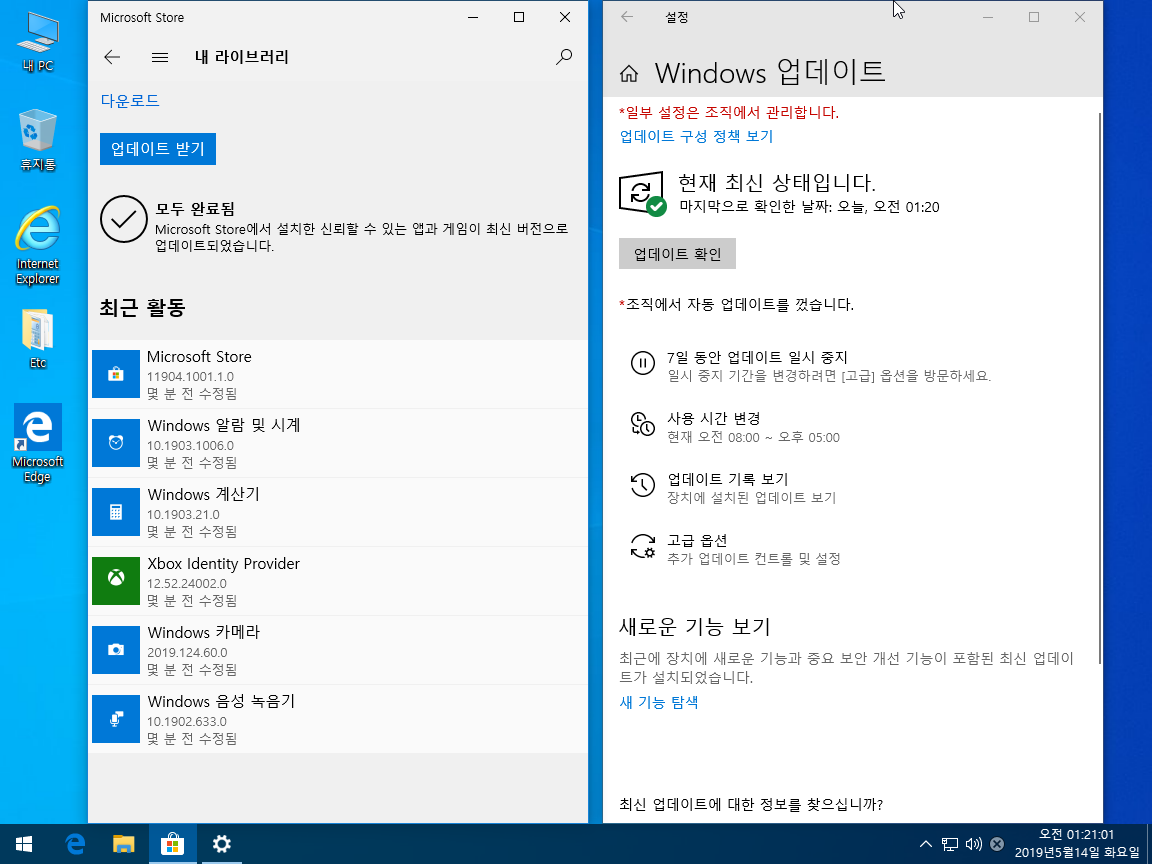The image size is (1152, 864).
Task: Select Windows 카메라 row title
Action: 204,633
